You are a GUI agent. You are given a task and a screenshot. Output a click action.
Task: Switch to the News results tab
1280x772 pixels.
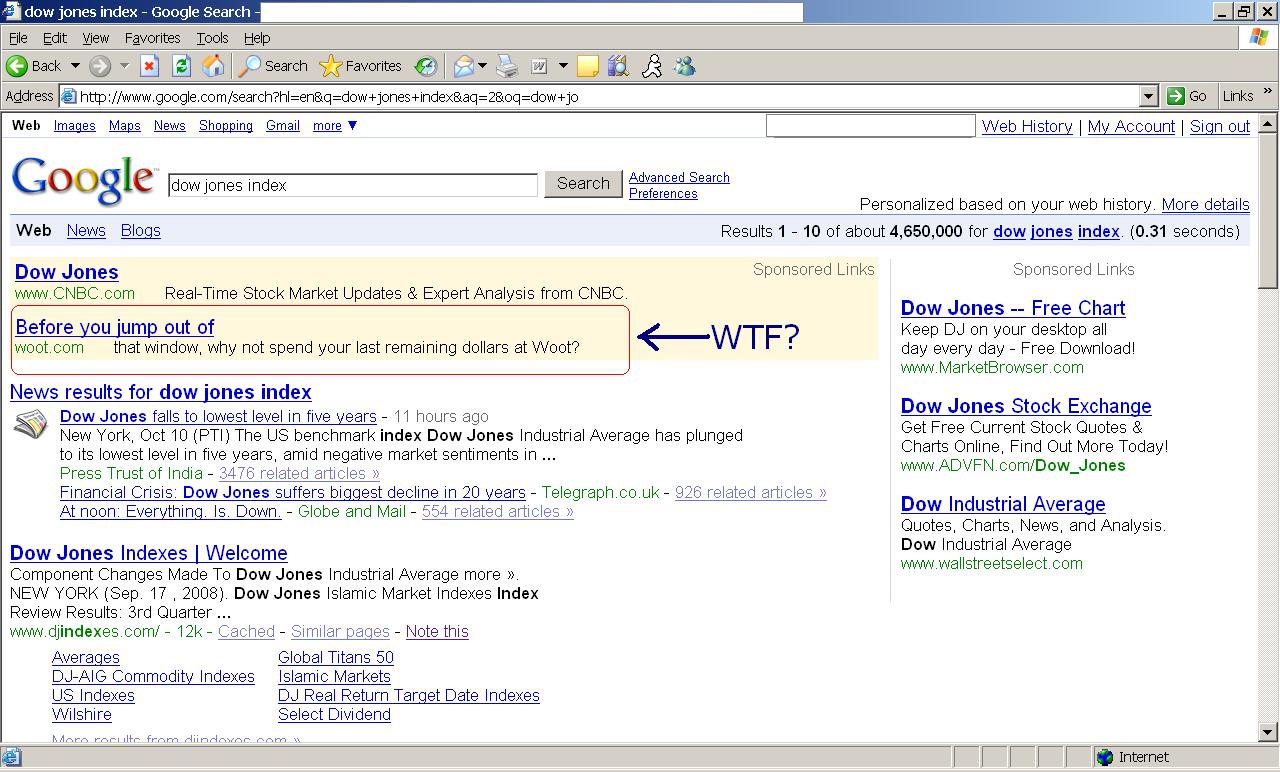tap(86, 230)
